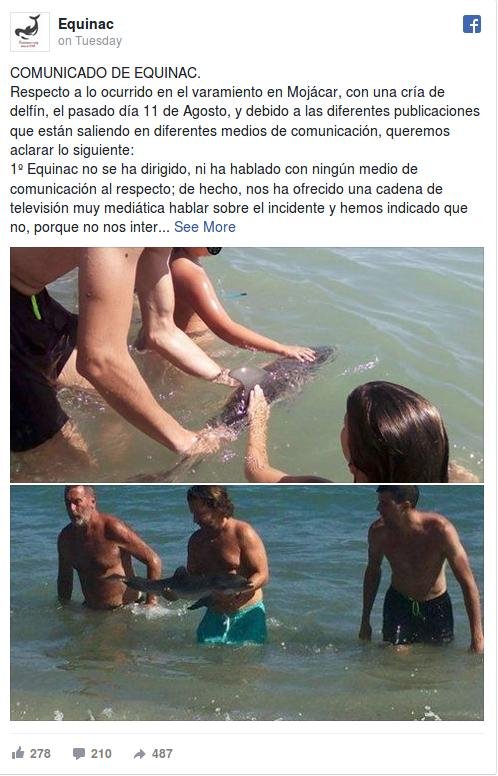Expand the post with See More
The height and width of the screenshot is (776, 498).
204,227
